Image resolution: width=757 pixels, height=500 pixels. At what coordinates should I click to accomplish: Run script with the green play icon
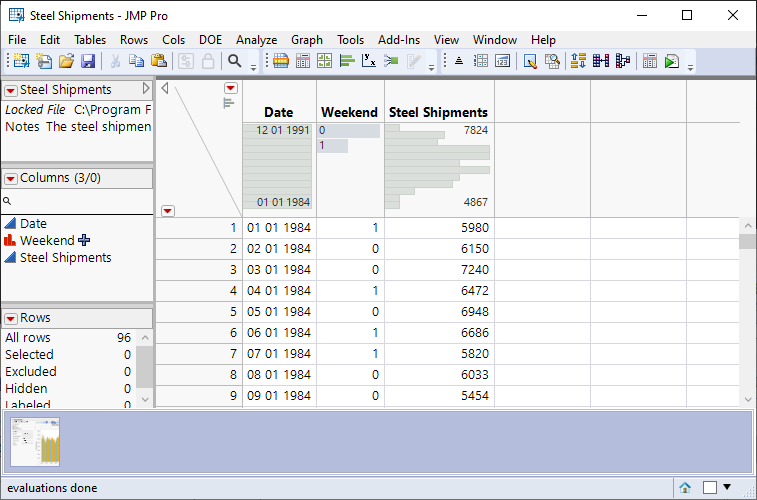pyautogui.click(x=672, y=61)
